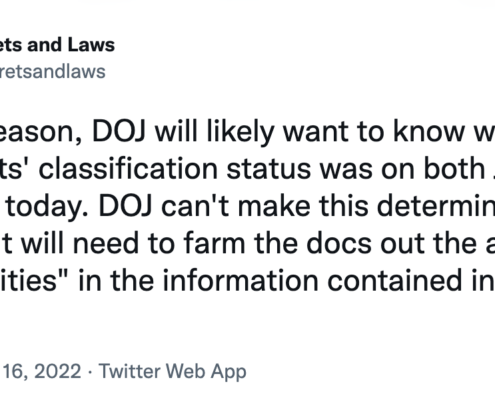Click the word "DOJ" in first tweet line
The height and width of the screenshot is (400, 495).
[x=119, y=131]
